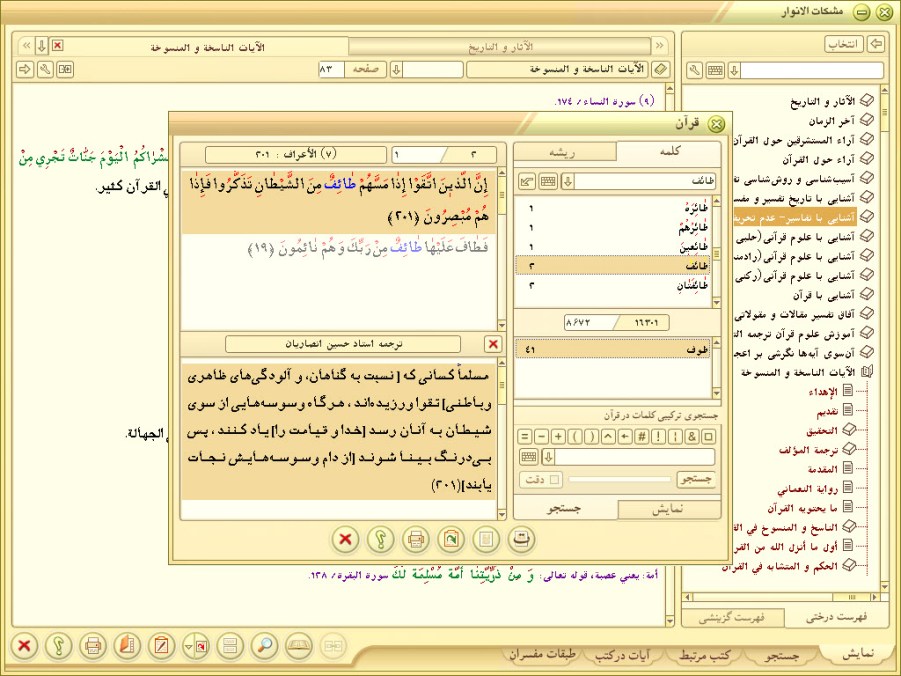This screenshot has height=676, width=901.
Task: Click the word list vertical scrollbar
Action: pos(716,252)
